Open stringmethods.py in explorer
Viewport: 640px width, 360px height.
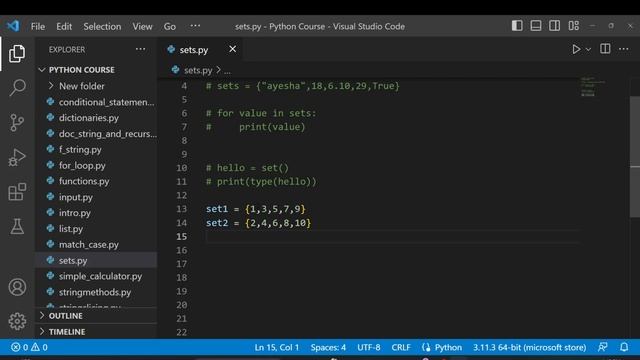point(96,292)
